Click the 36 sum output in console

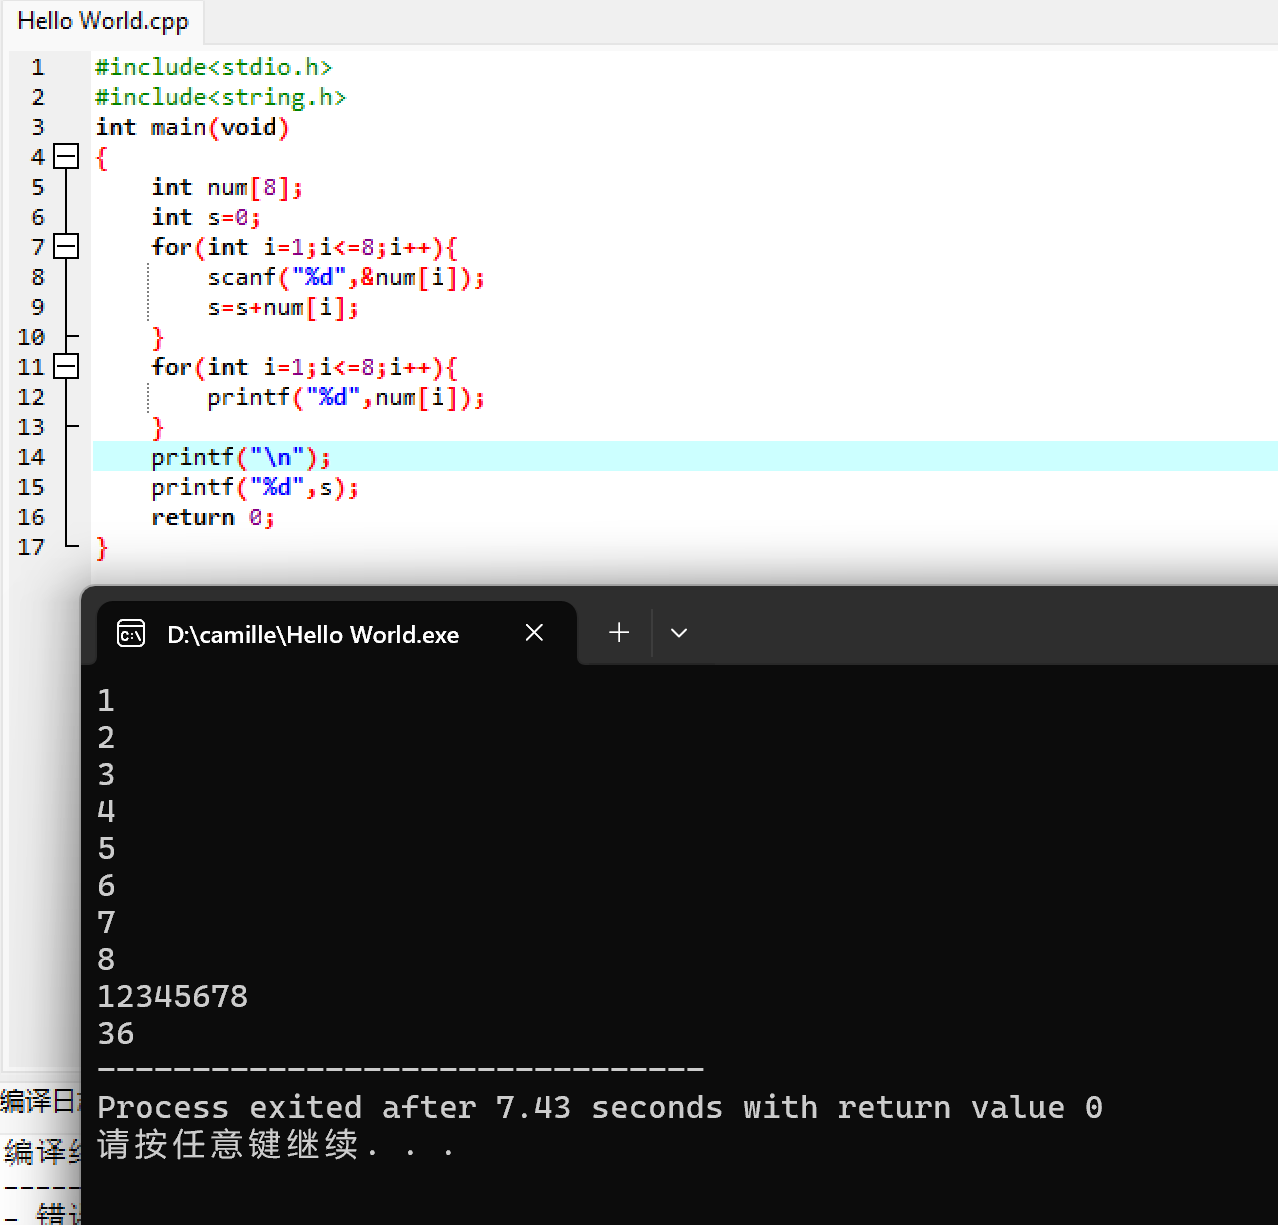tap(116, 1033)
